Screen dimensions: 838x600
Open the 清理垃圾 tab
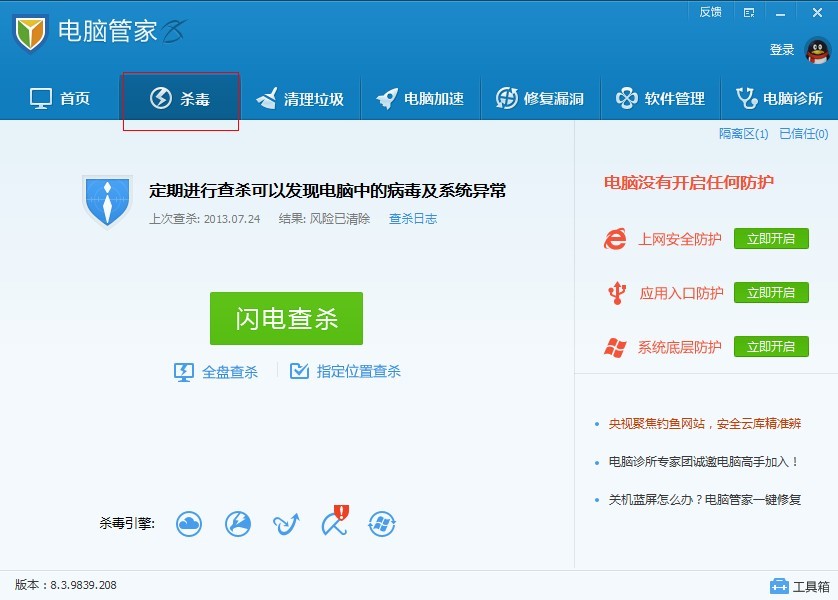click(x=299, y=98)
